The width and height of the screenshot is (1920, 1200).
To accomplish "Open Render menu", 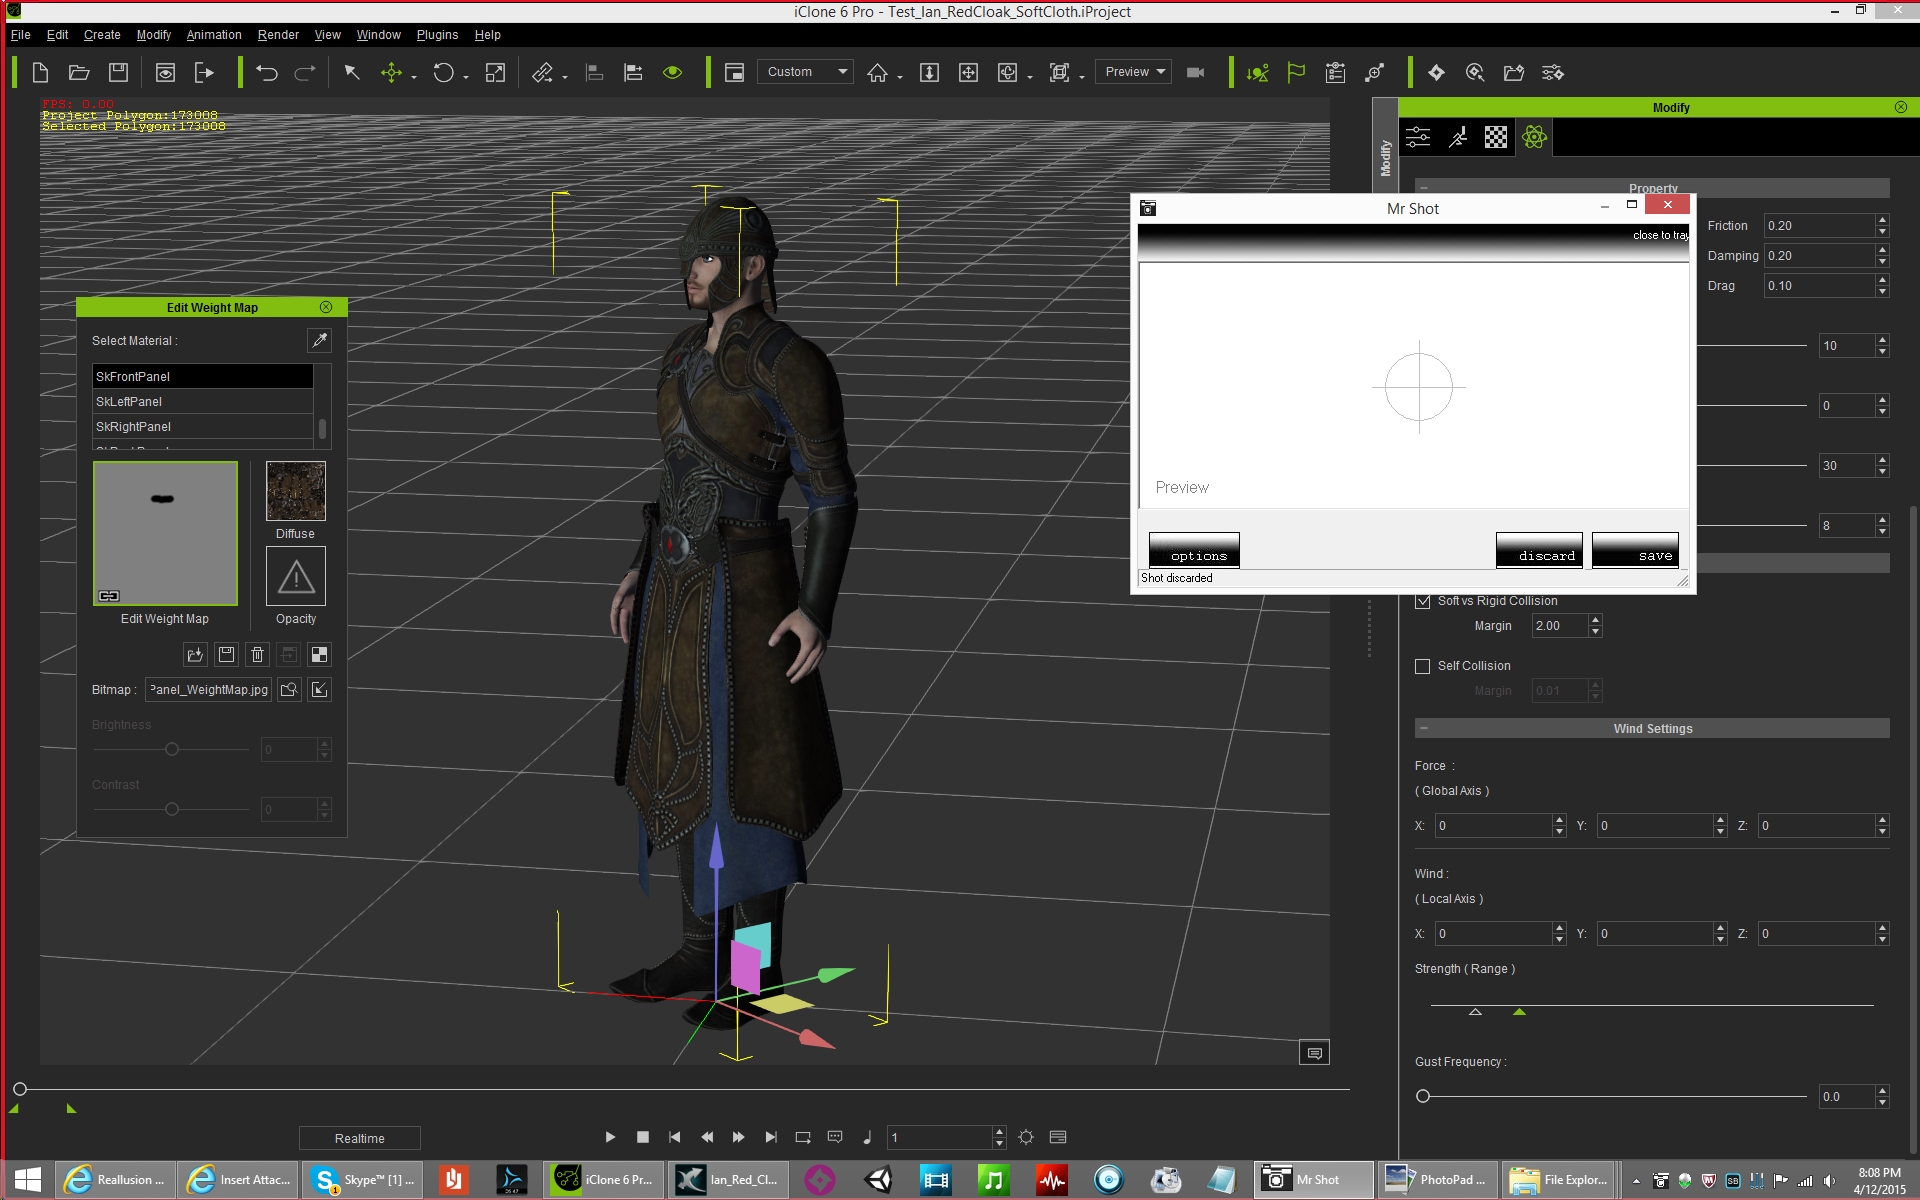I will (278, 35).
